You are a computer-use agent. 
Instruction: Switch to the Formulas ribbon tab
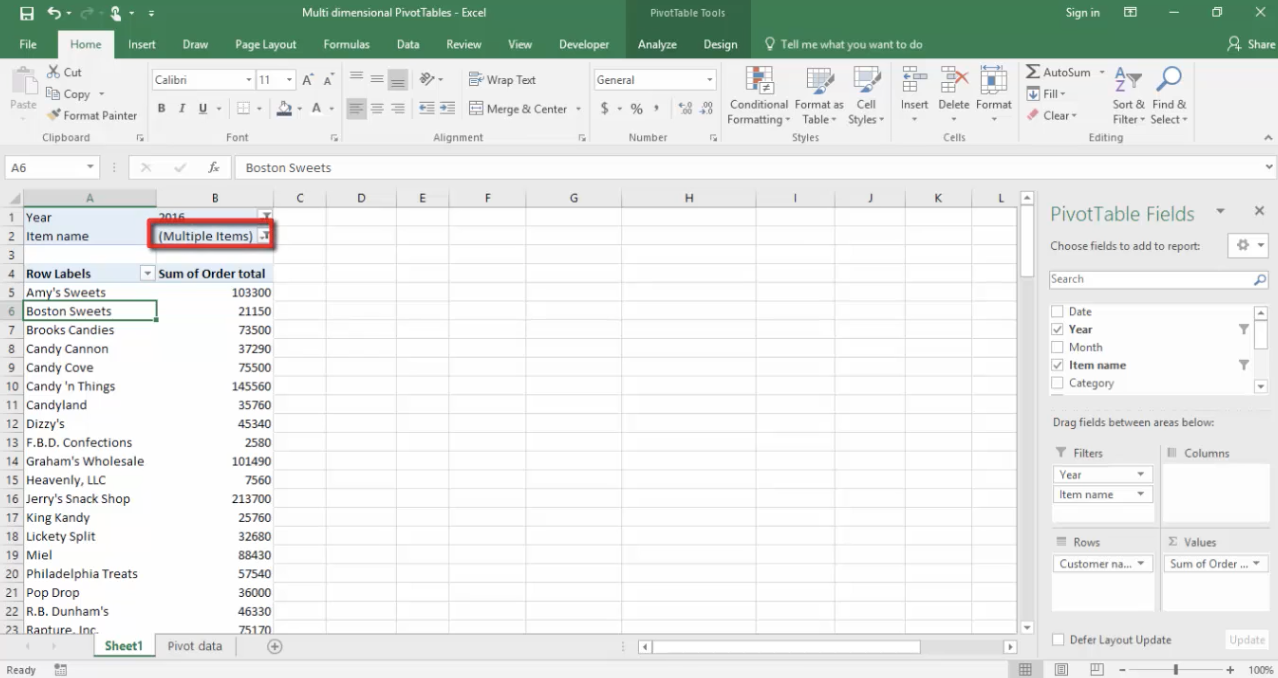pyautogui.click(x=347, y=44)
